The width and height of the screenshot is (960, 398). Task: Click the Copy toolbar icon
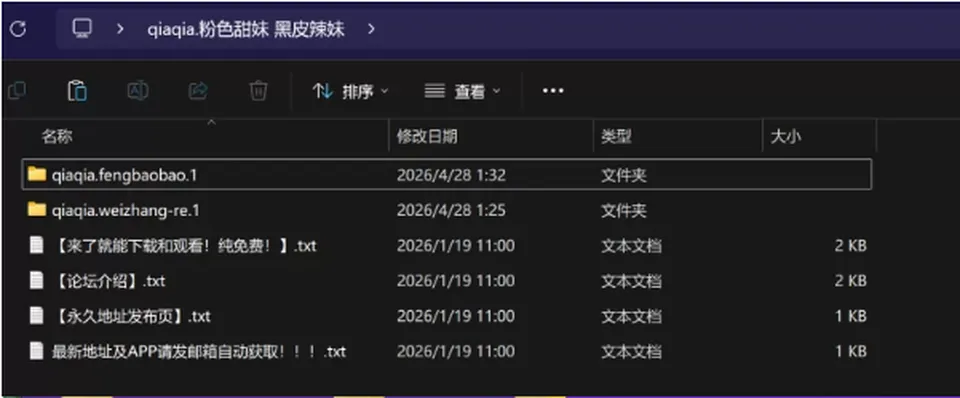click(17, 91)
